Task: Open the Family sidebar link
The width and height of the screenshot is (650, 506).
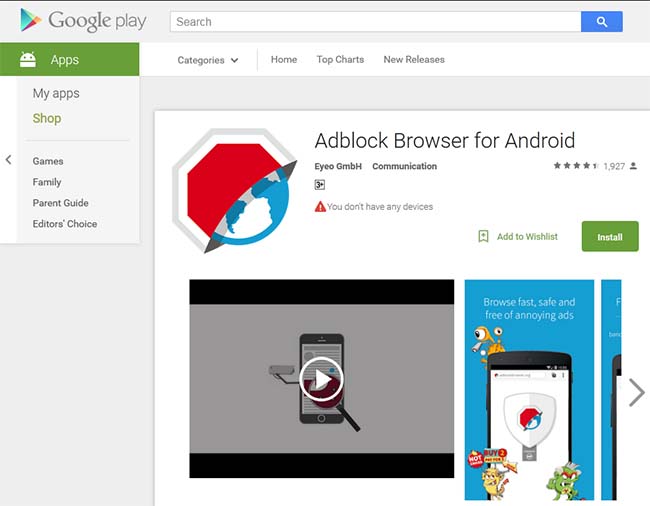Action: click(x=47, y=182)
